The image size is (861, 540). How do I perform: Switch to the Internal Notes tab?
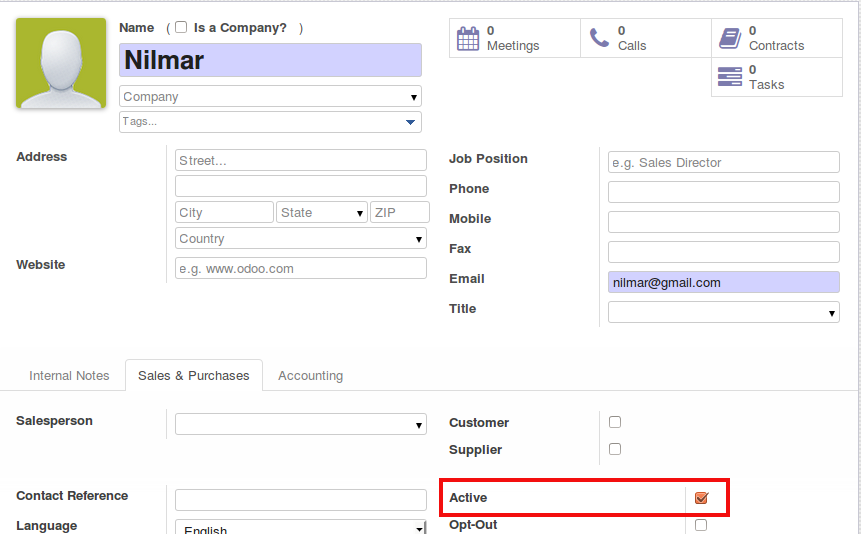(69, 376)
